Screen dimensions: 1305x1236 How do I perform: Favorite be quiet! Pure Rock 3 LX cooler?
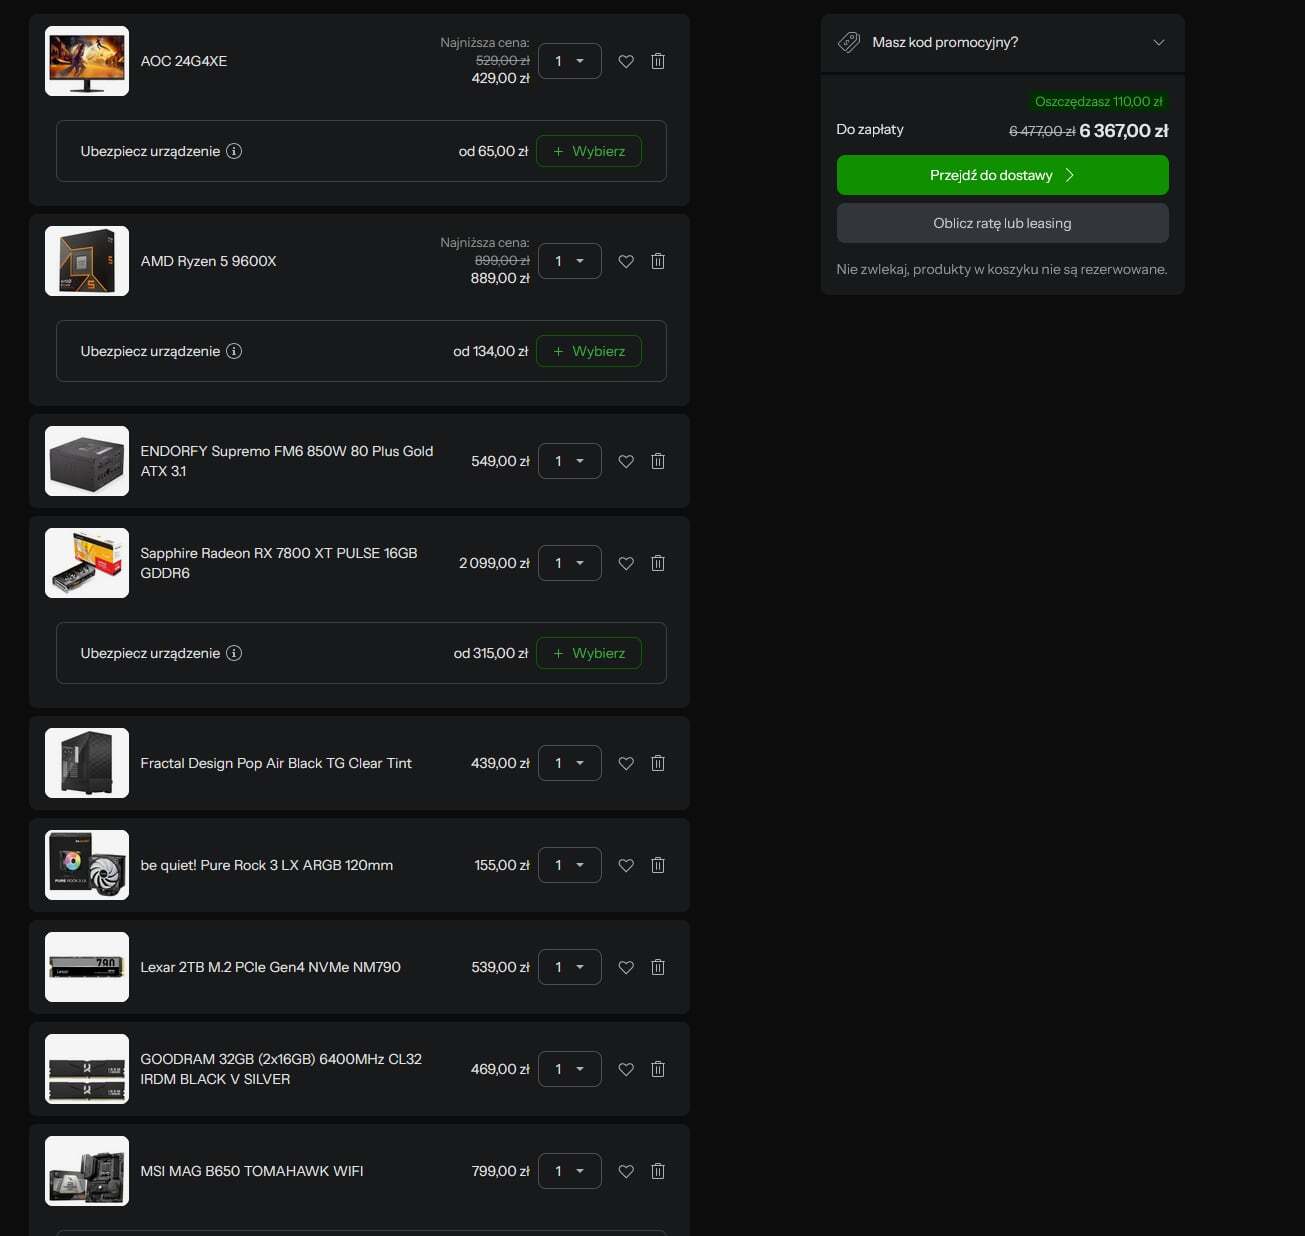point(626,865)
